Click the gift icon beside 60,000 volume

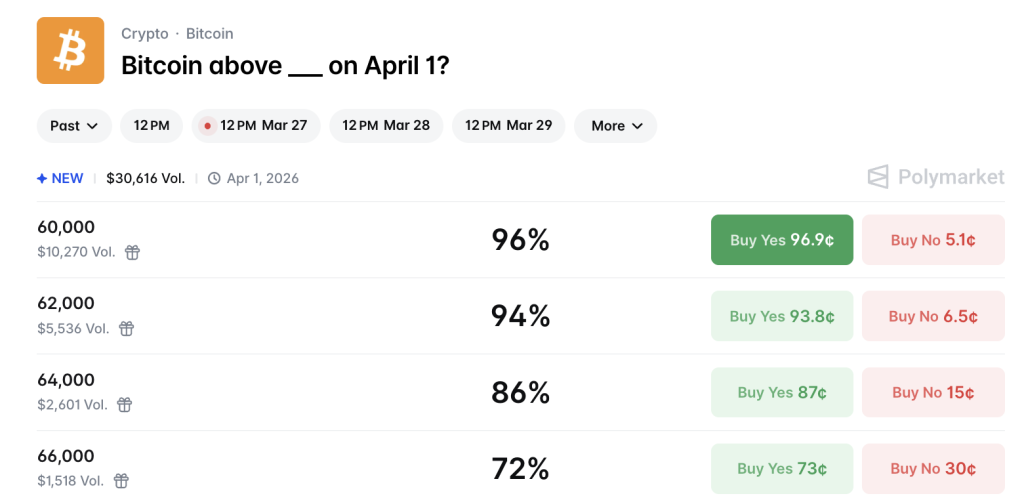[x=132, y=252]
